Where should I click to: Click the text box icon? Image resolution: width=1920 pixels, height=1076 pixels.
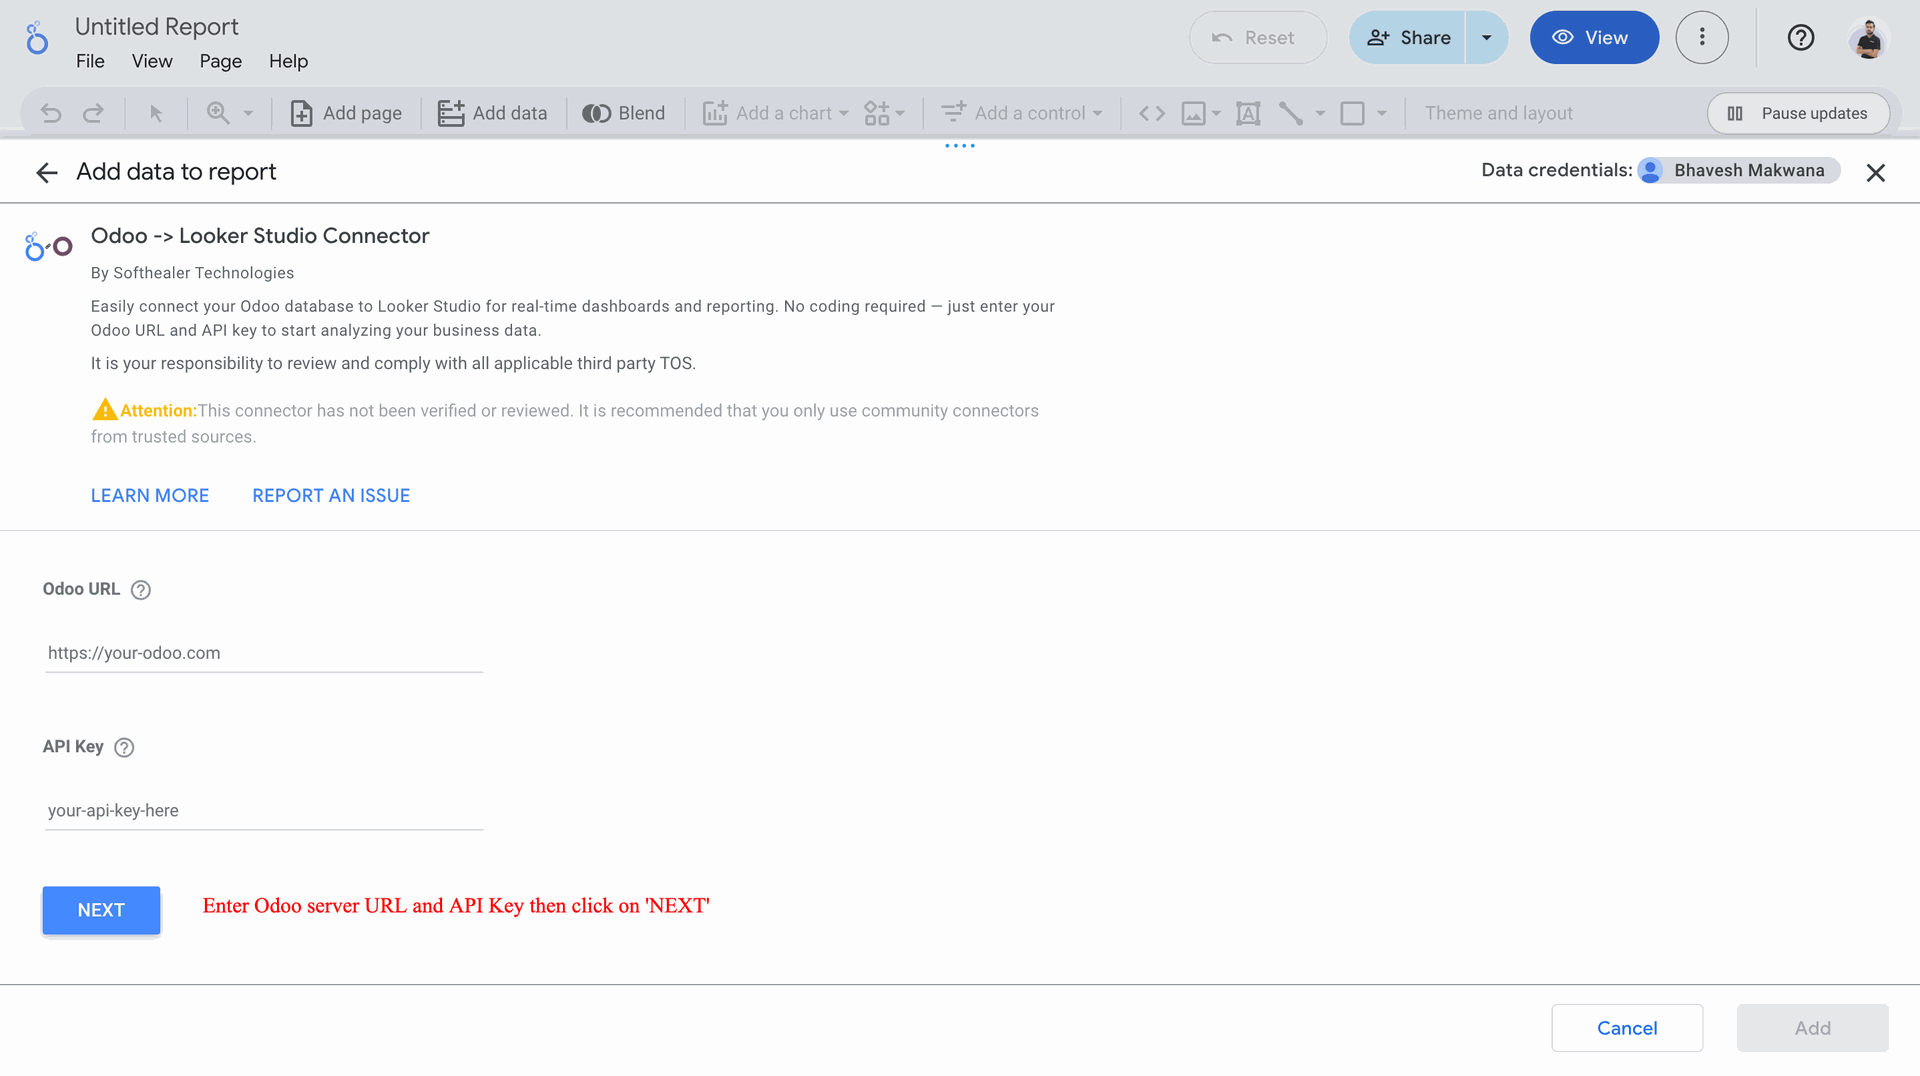point(1248,113)
